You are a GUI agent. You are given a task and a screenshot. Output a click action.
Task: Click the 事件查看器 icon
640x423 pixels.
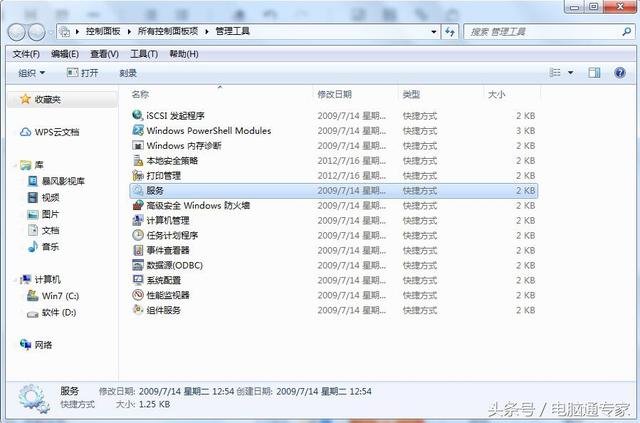[138, 250]
